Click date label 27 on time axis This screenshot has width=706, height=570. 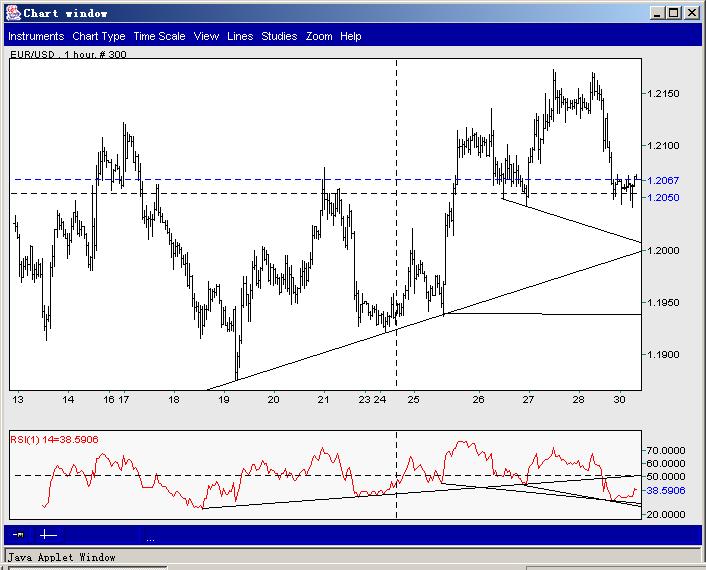pos(528,399)
